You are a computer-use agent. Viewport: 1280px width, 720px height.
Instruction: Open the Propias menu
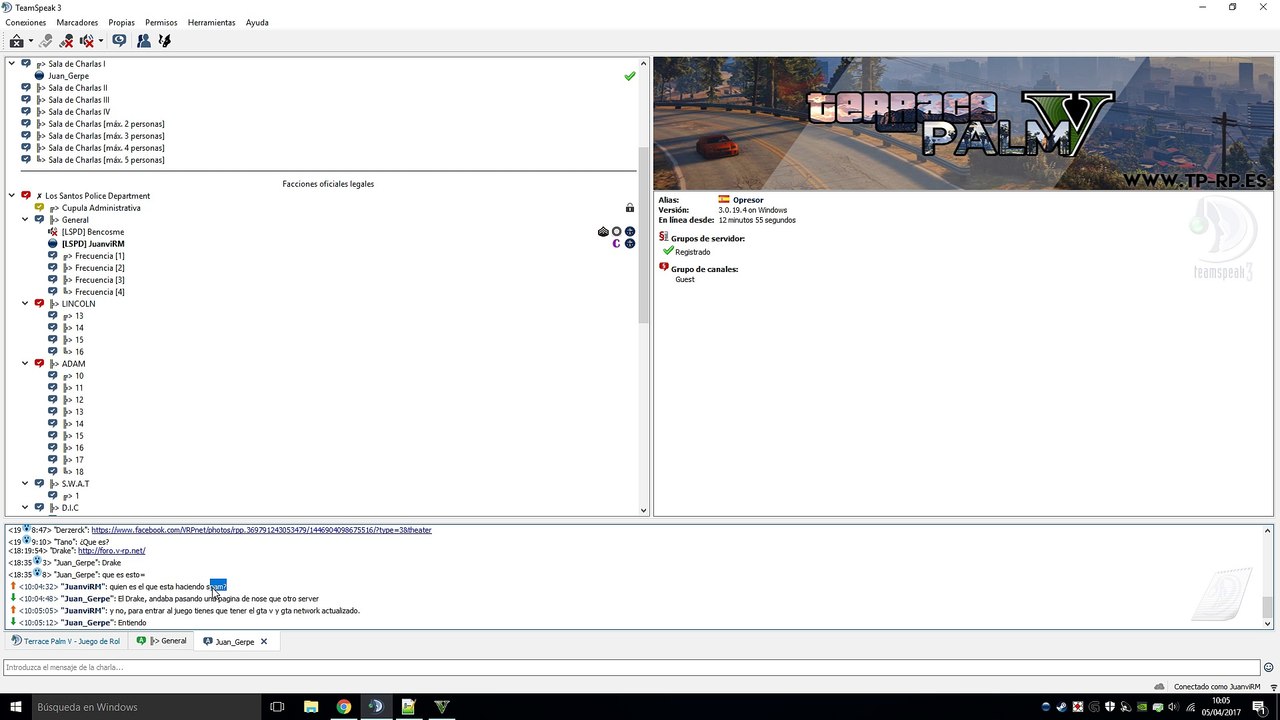[121, 22]
